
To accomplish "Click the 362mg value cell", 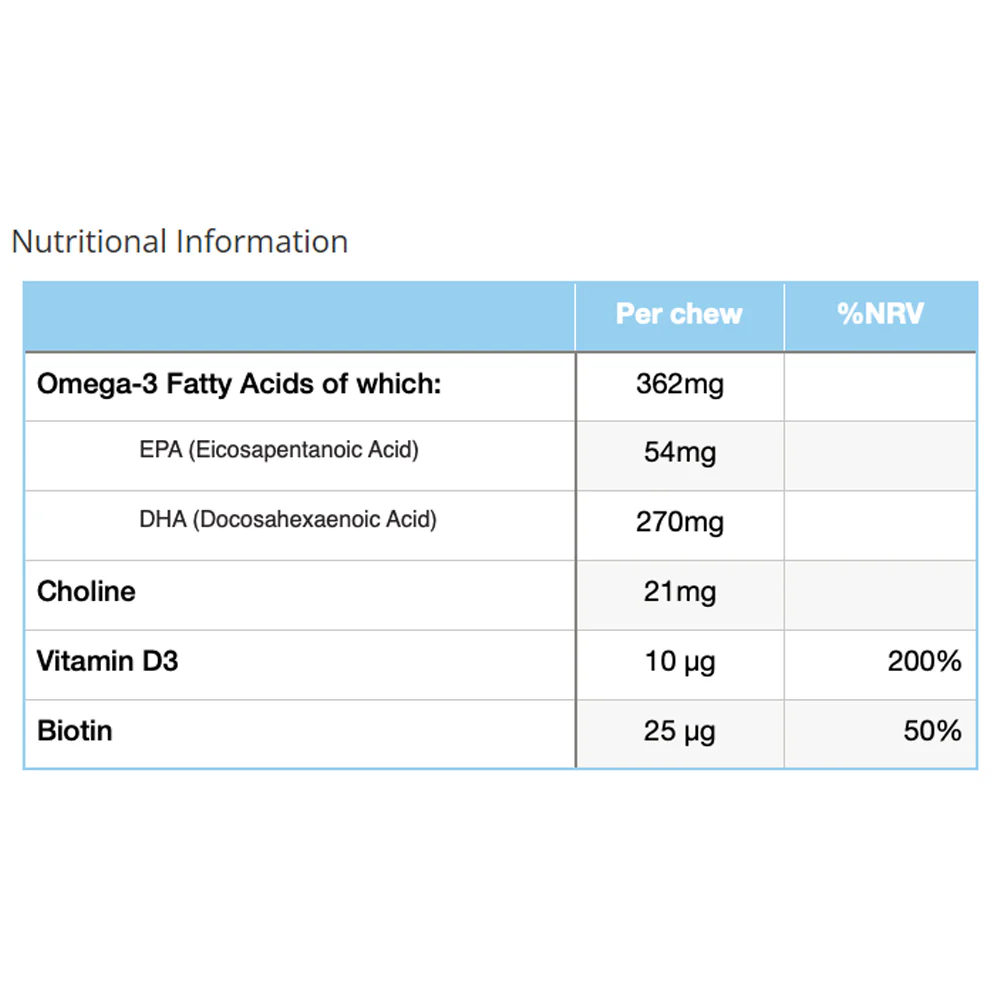I will (680, 384).
